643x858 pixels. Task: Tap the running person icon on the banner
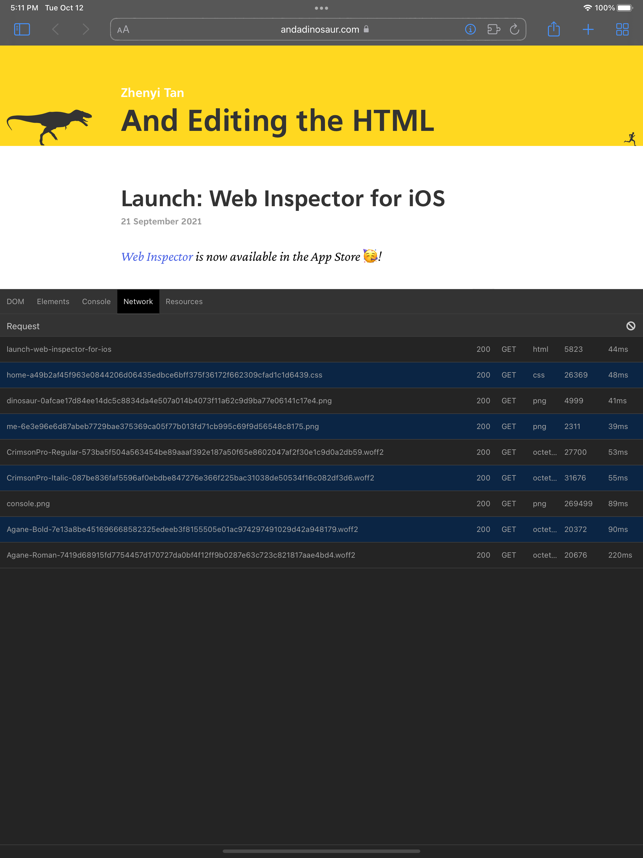[x=630, y=138]
